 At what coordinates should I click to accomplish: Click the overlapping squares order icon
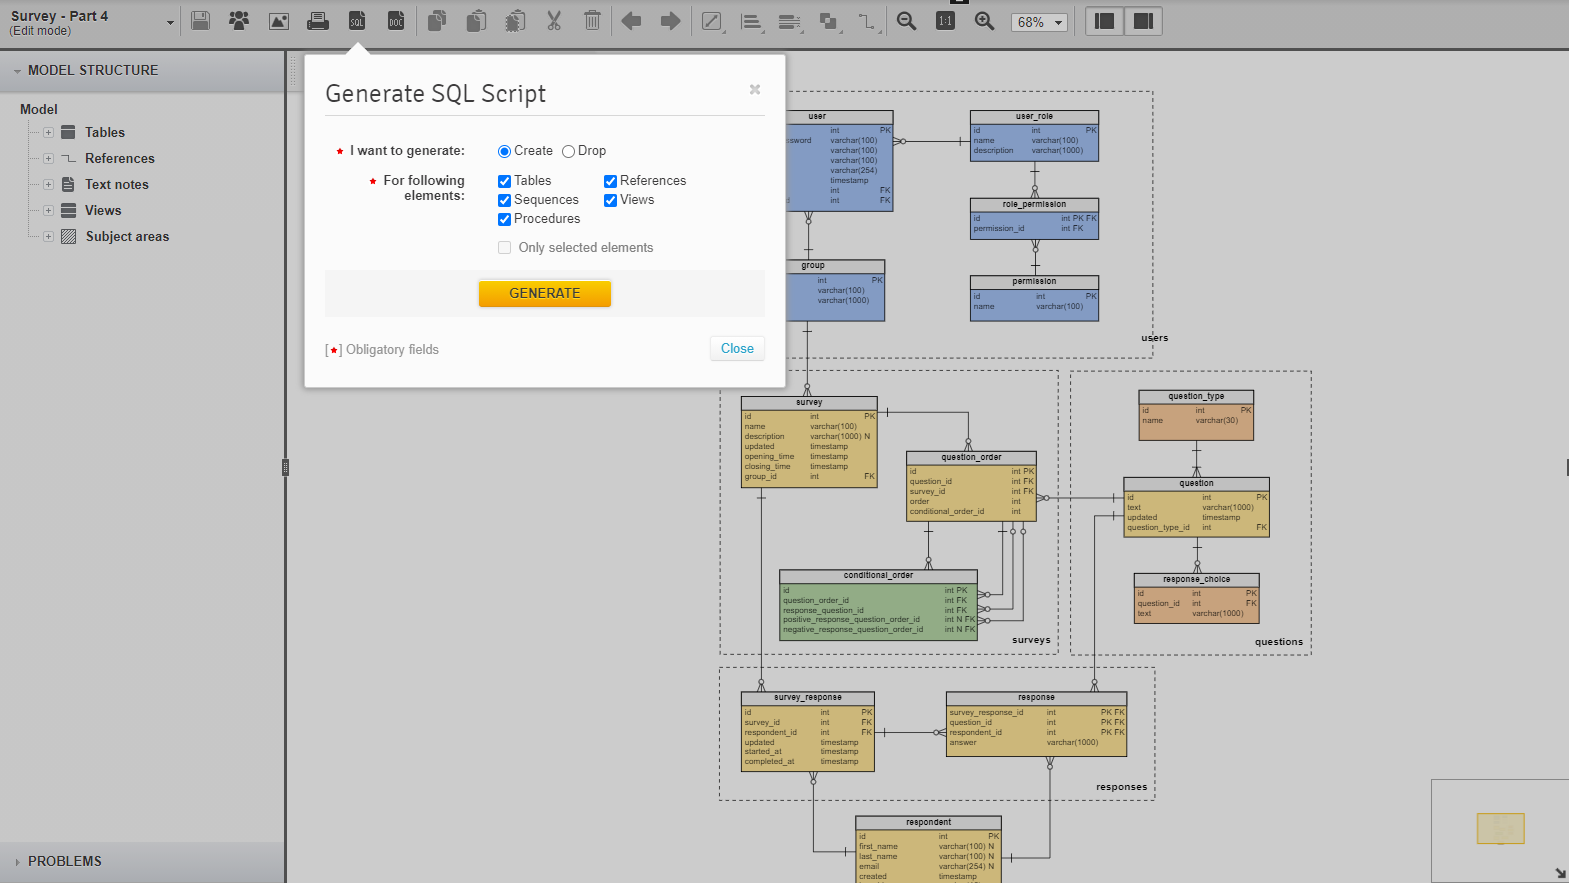point(829,22)
